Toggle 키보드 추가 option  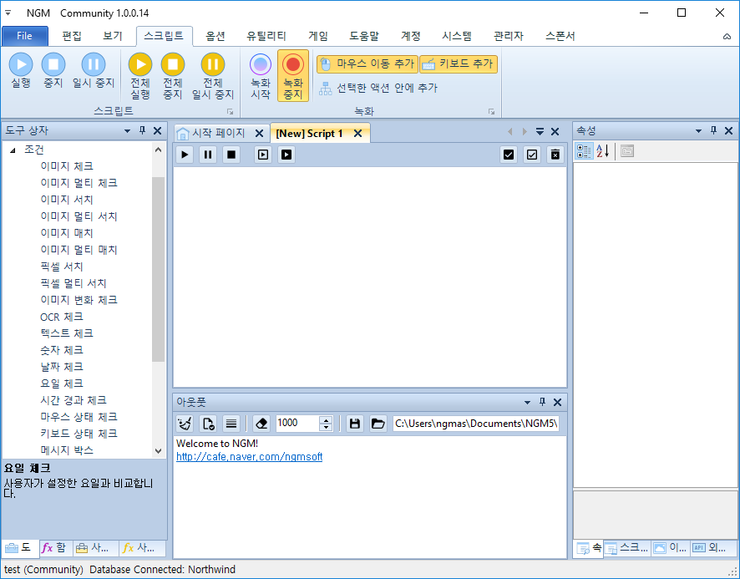coord(458,64)
